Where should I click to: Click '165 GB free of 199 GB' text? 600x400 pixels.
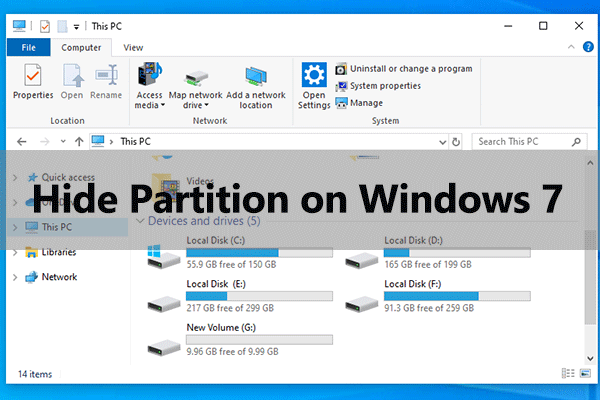[428, 264]
